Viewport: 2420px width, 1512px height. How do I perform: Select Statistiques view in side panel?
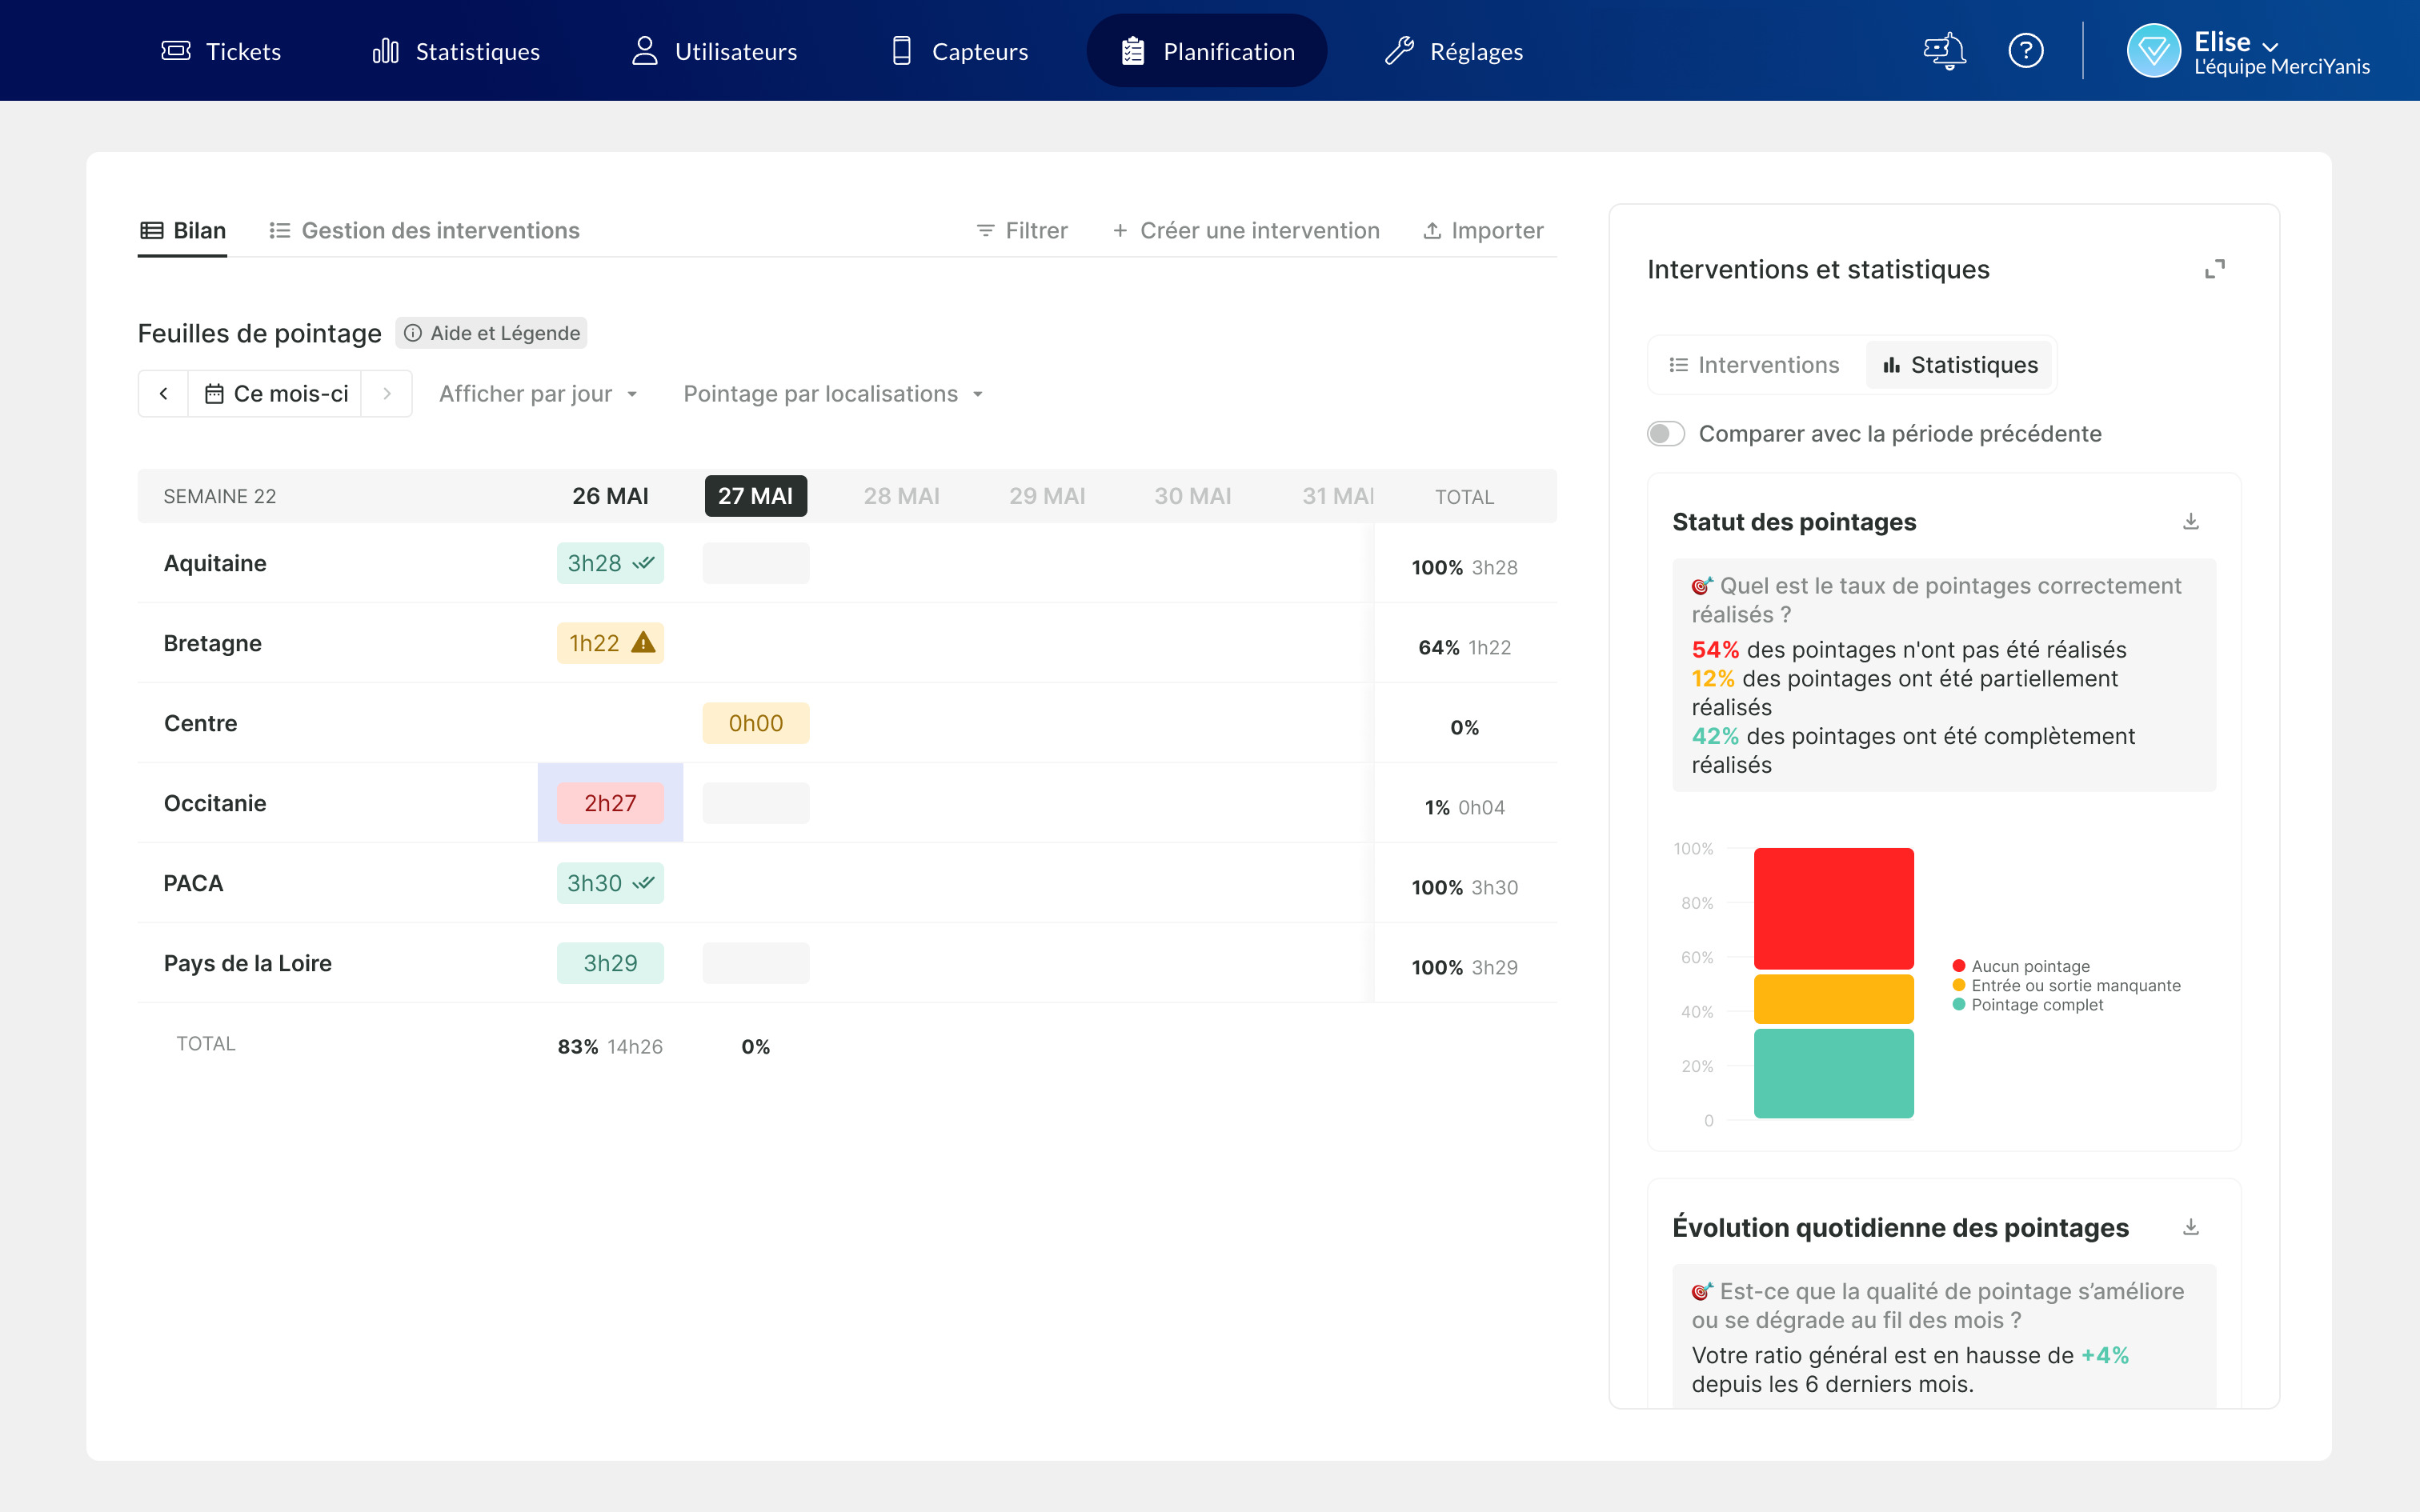click(1959, 365)
